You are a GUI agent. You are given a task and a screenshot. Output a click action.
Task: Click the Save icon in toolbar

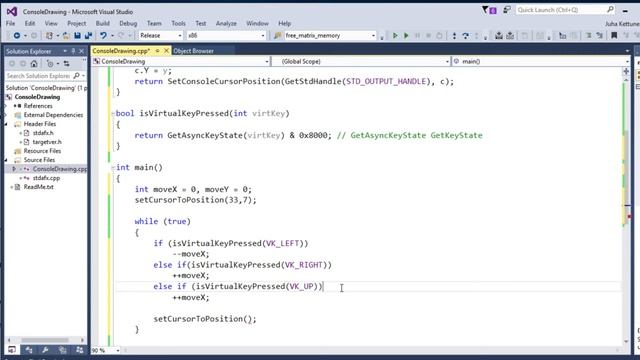coord(77,36)
